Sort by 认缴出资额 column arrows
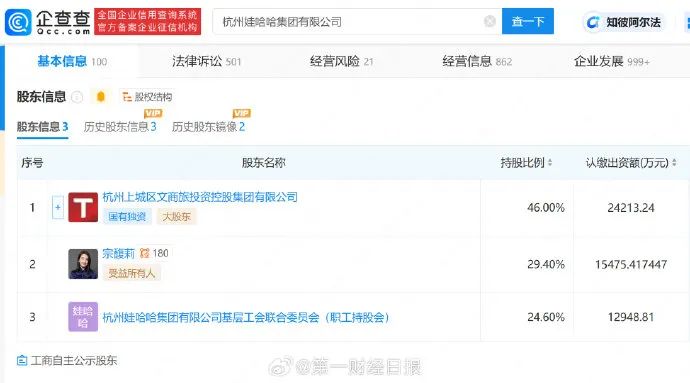The height and width of the screenshot is (383, 690). [x=674, y=163]
